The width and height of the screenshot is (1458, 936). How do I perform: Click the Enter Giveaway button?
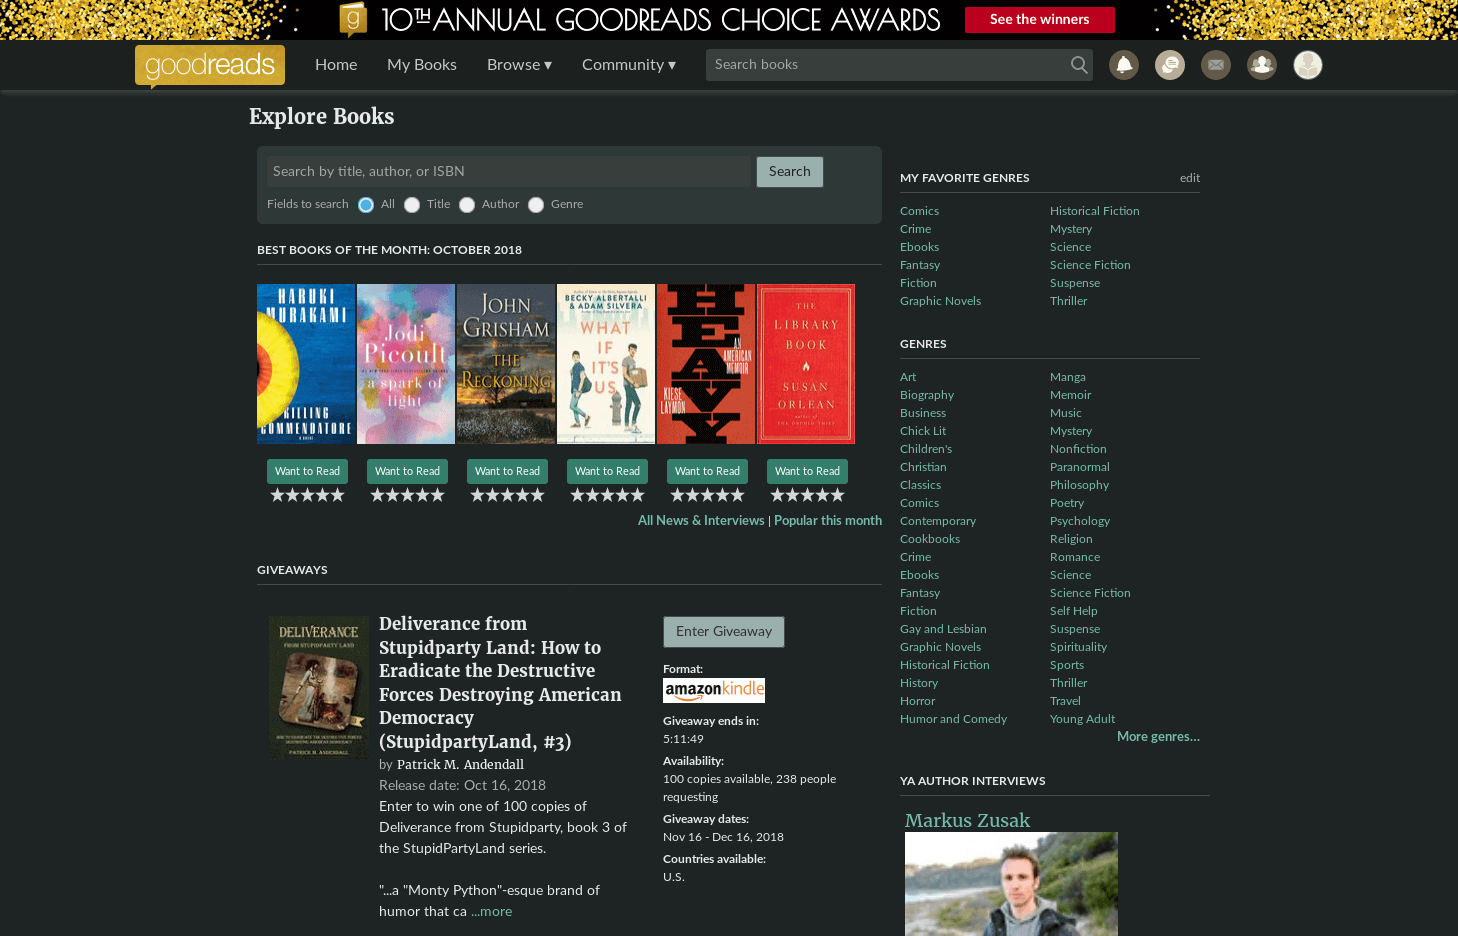[724, 632]
